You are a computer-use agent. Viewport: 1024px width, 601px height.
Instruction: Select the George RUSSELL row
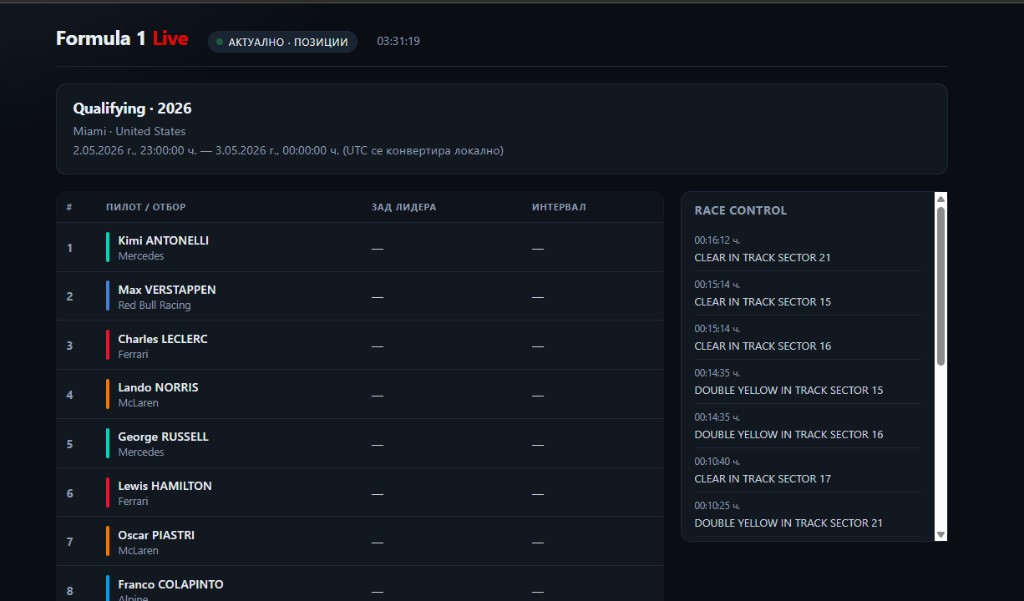(360, 444)
